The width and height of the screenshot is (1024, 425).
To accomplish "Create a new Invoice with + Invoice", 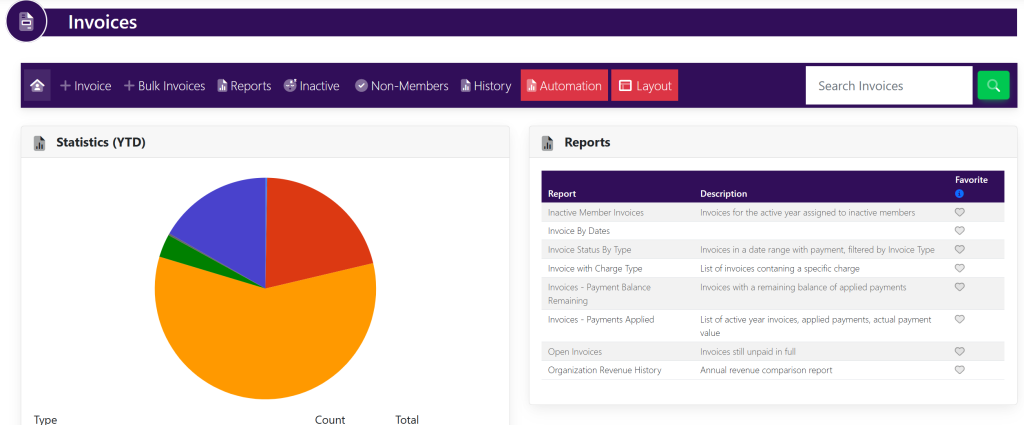I will pos(85,86).
